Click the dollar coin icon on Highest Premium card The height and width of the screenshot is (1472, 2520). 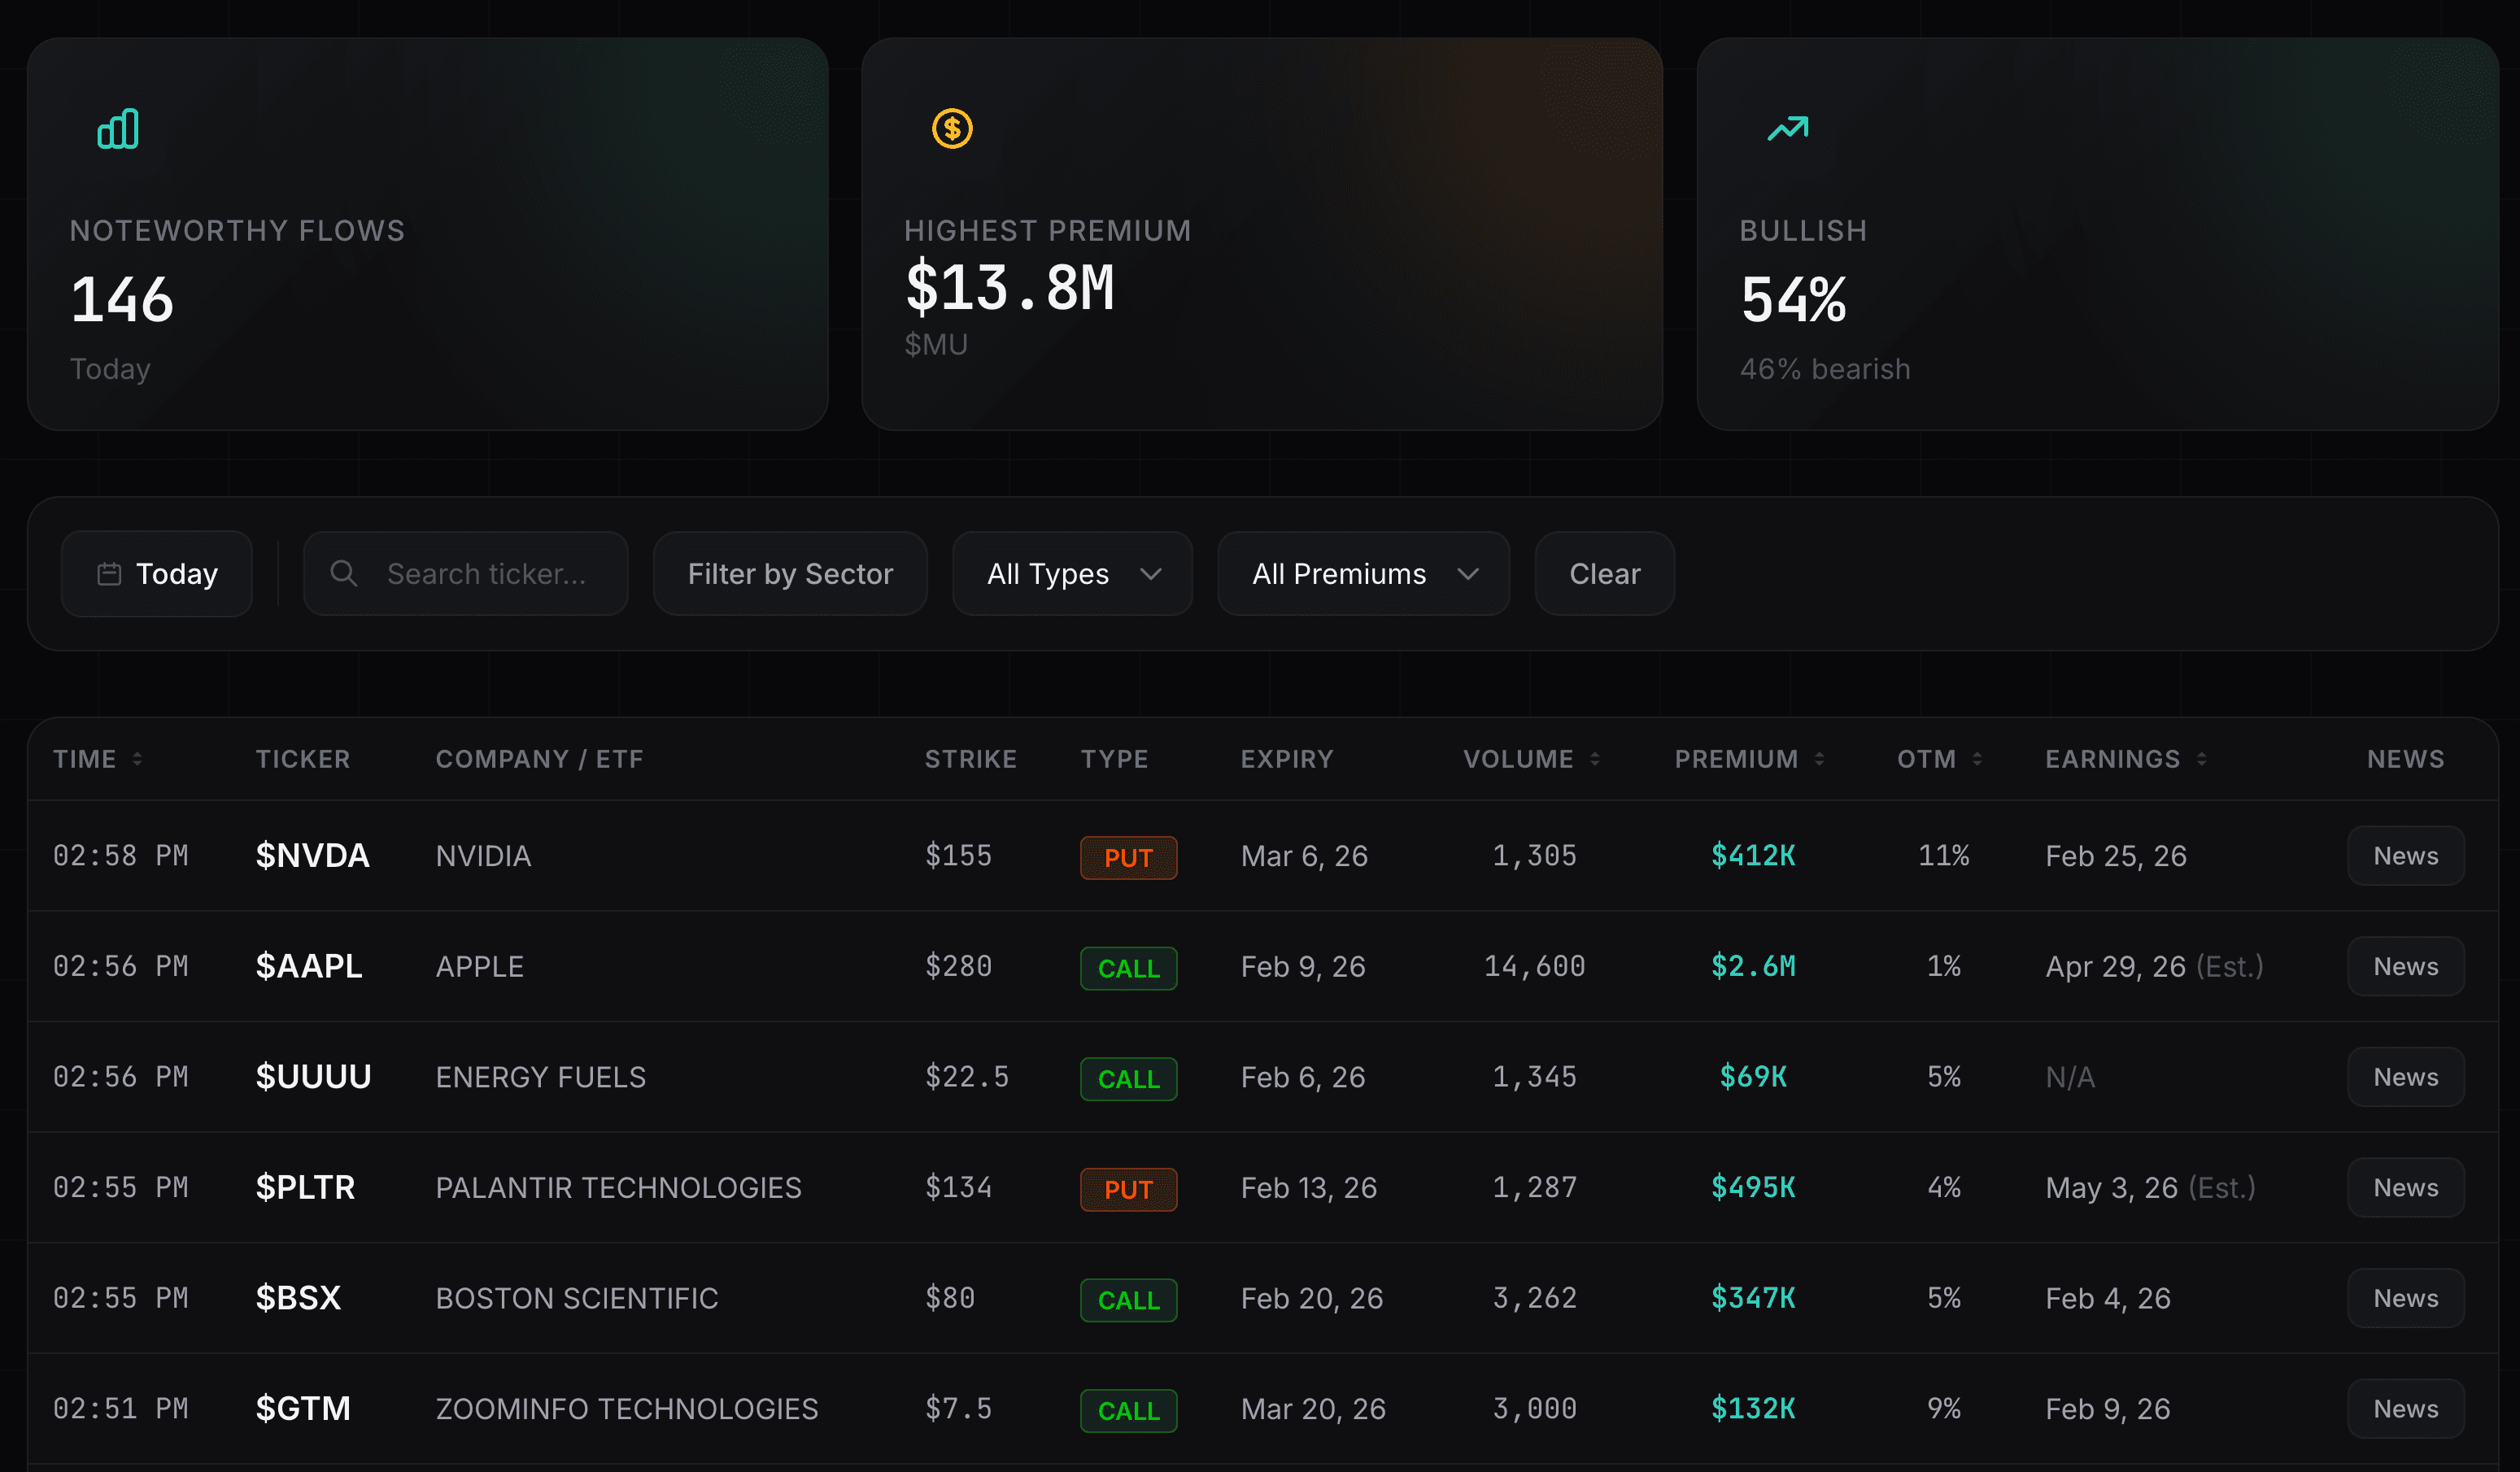click(x=952, y=128)
